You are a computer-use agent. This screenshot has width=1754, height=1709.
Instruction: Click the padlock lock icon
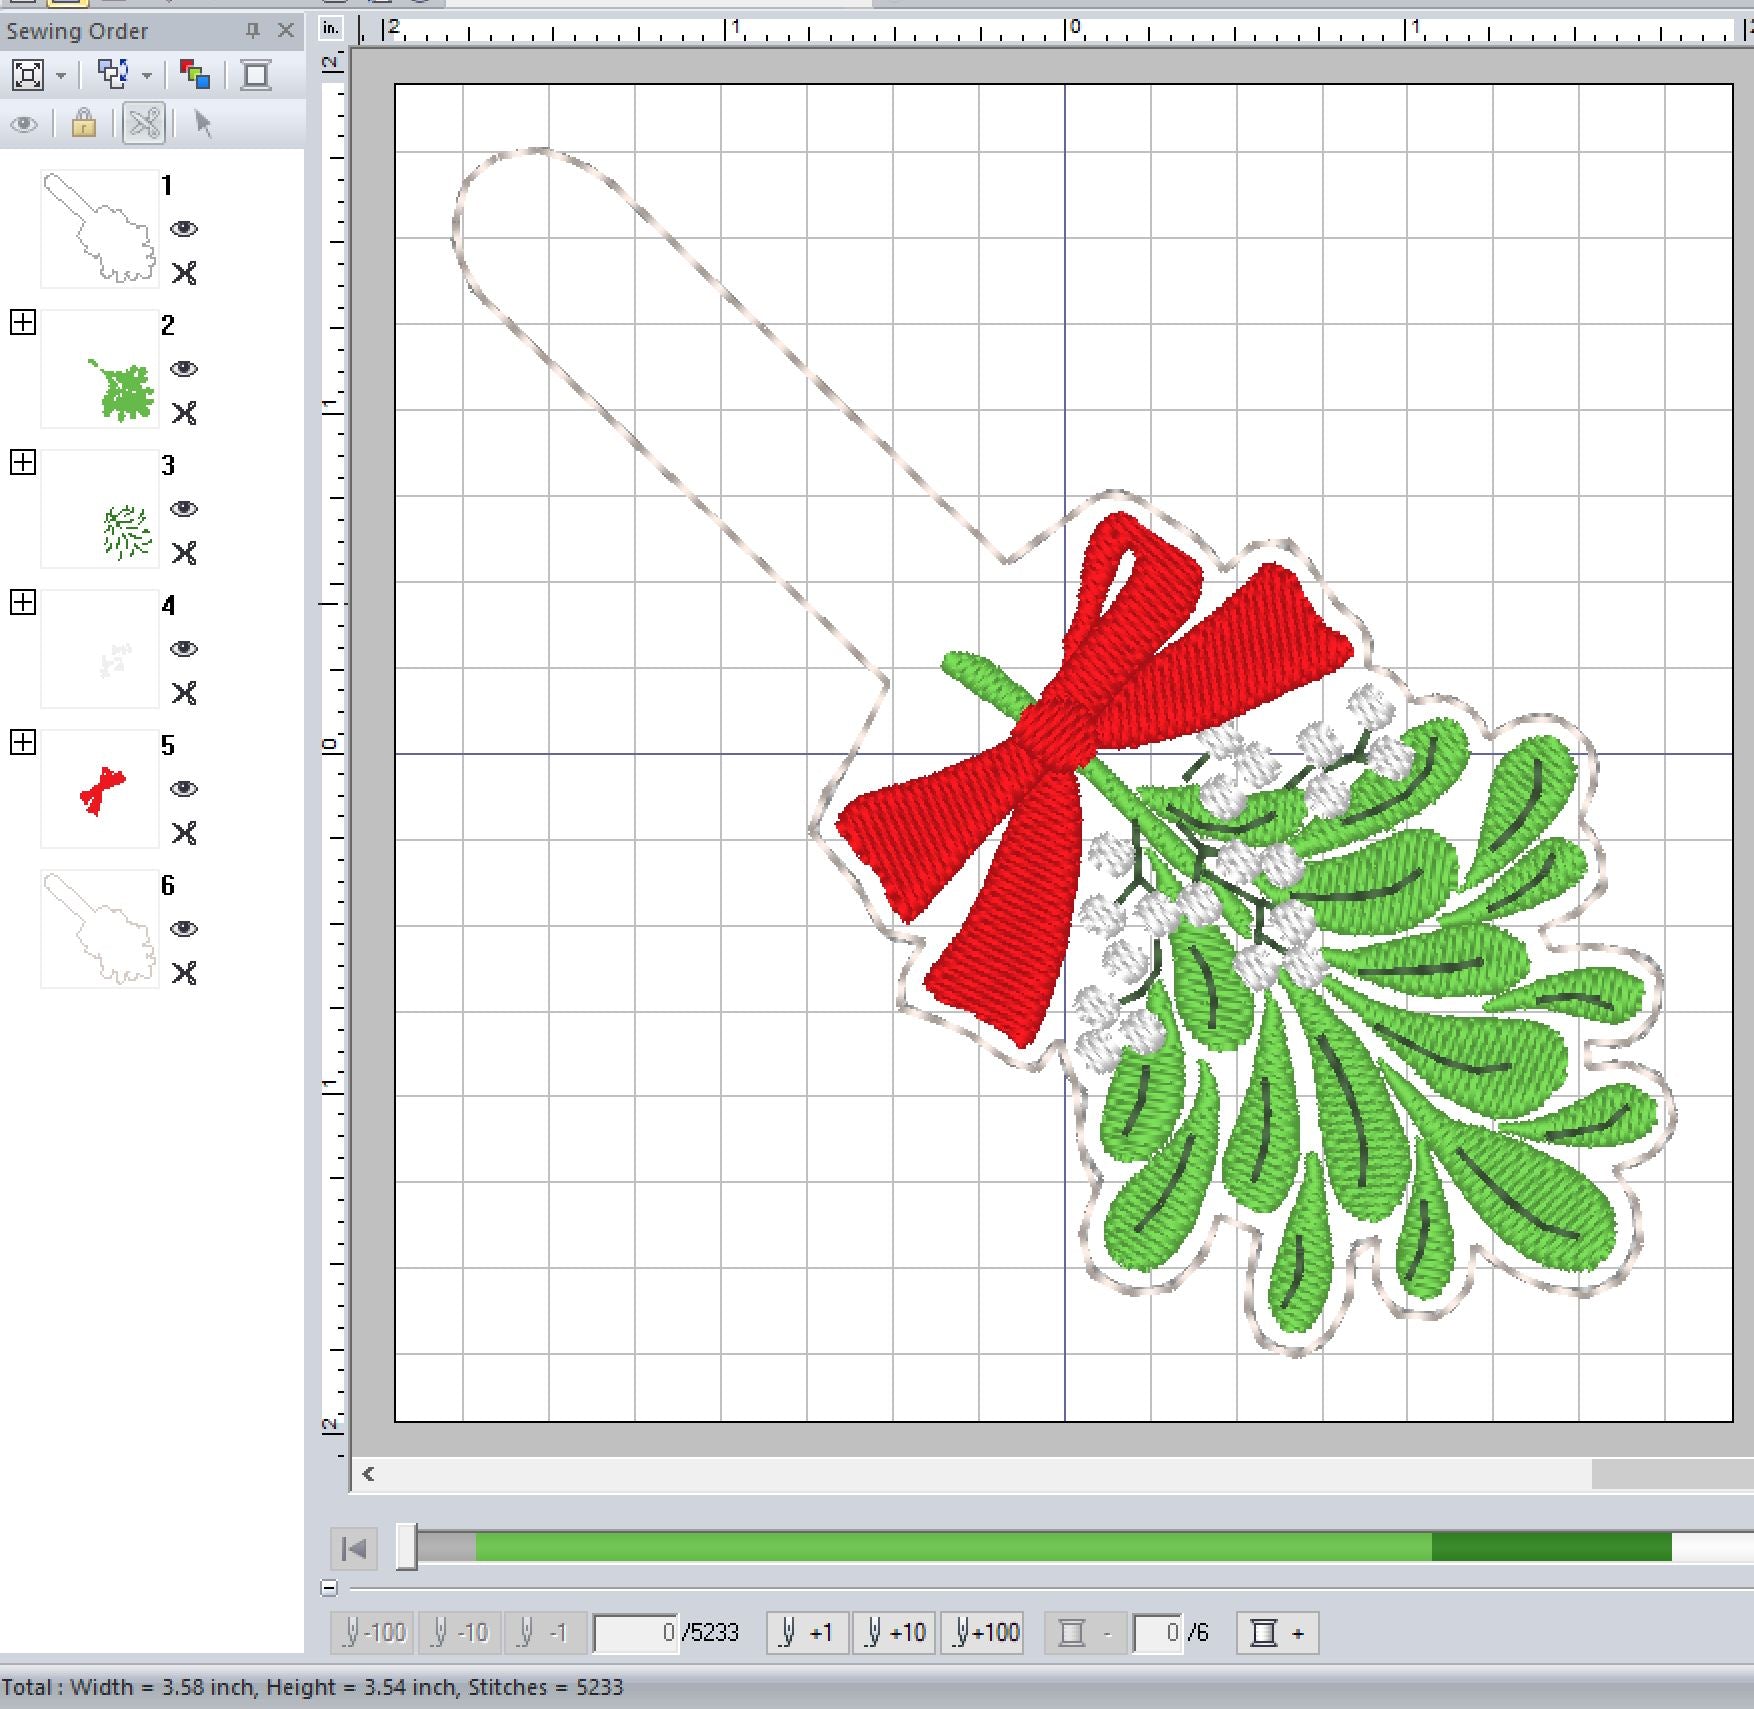pos(84,124)
